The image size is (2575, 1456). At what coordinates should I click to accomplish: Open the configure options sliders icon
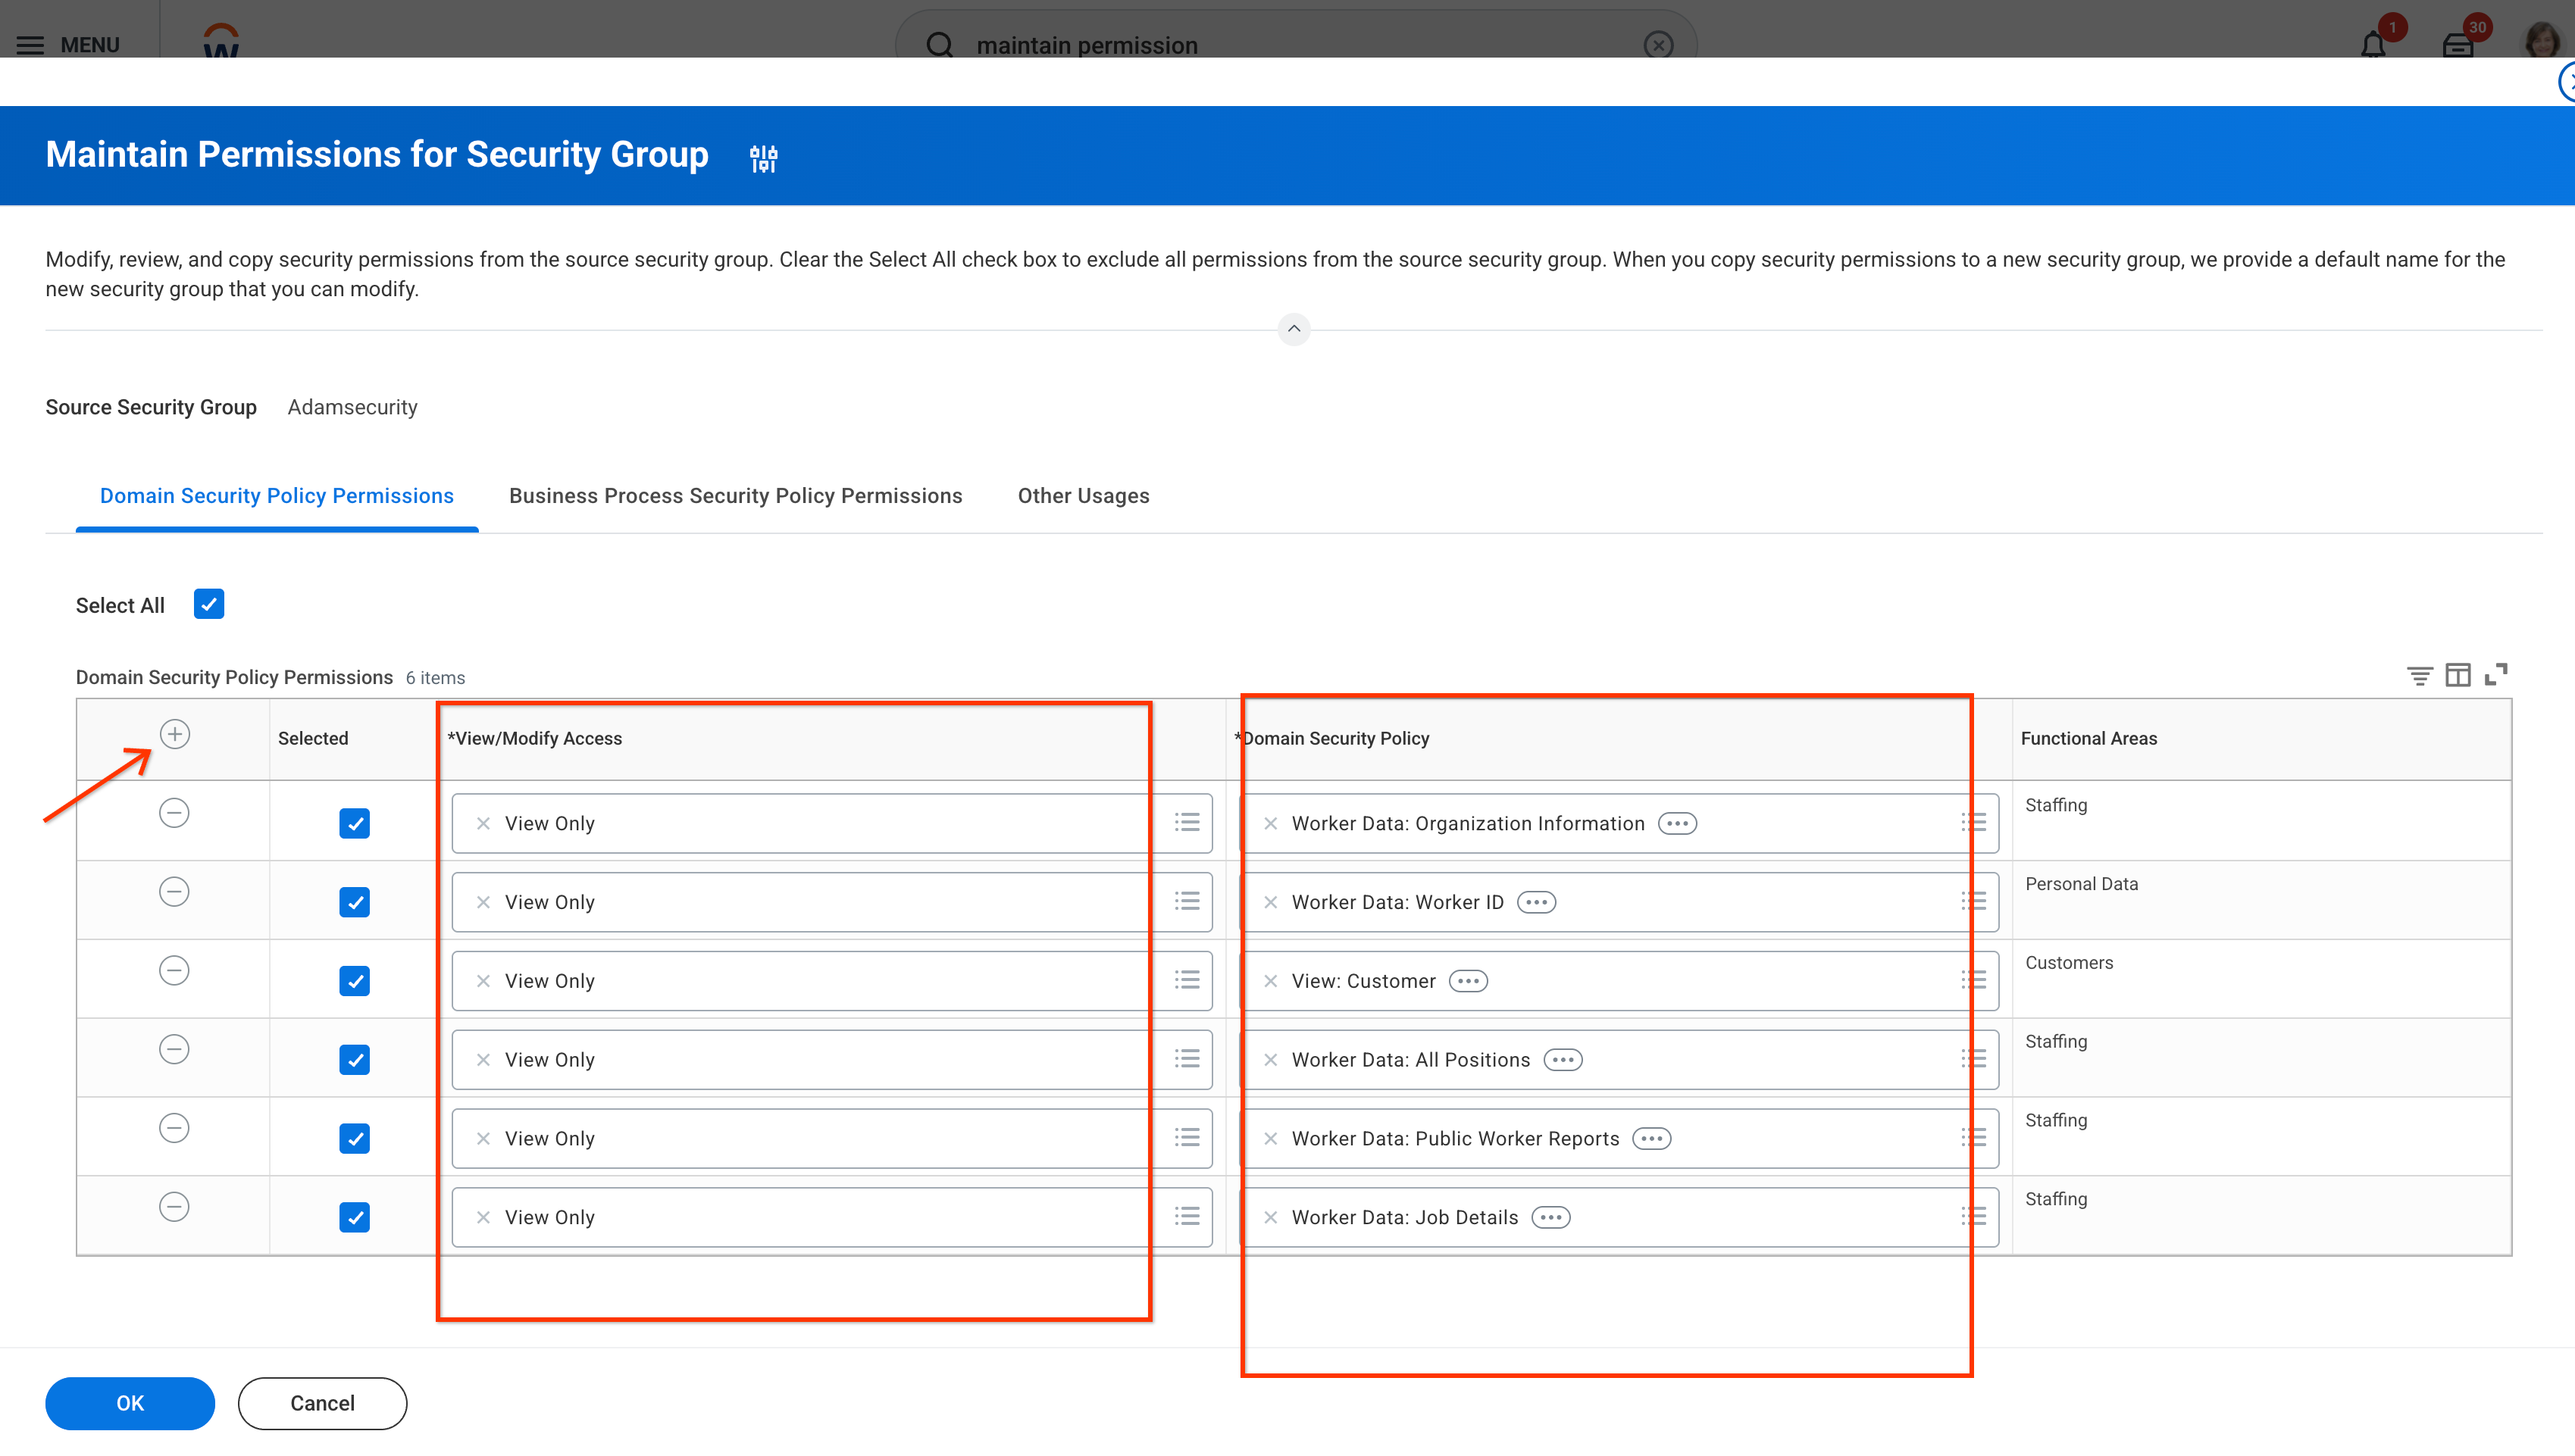764,158
